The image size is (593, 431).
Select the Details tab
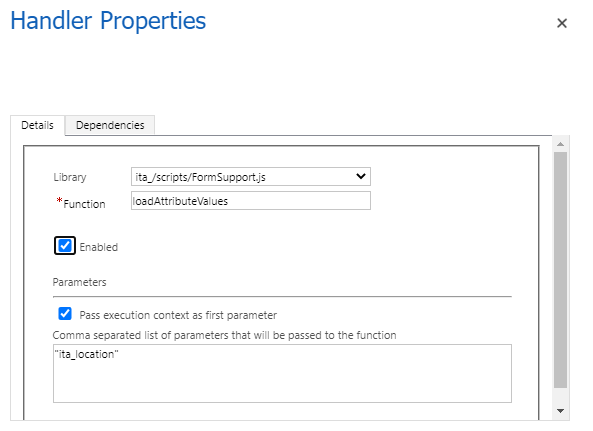click(x=37, y=125)
